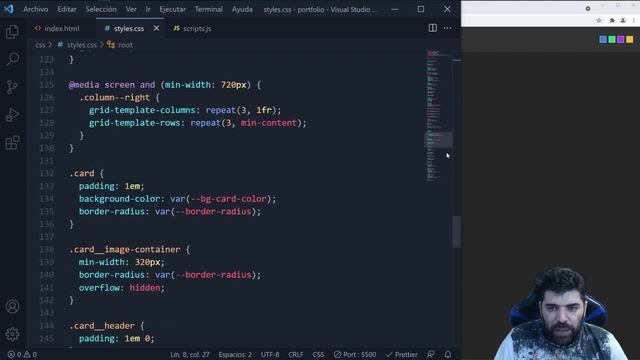This screenshot has height=360, width=640.
Task: Open the Source Control view
Action: point(12,87)
